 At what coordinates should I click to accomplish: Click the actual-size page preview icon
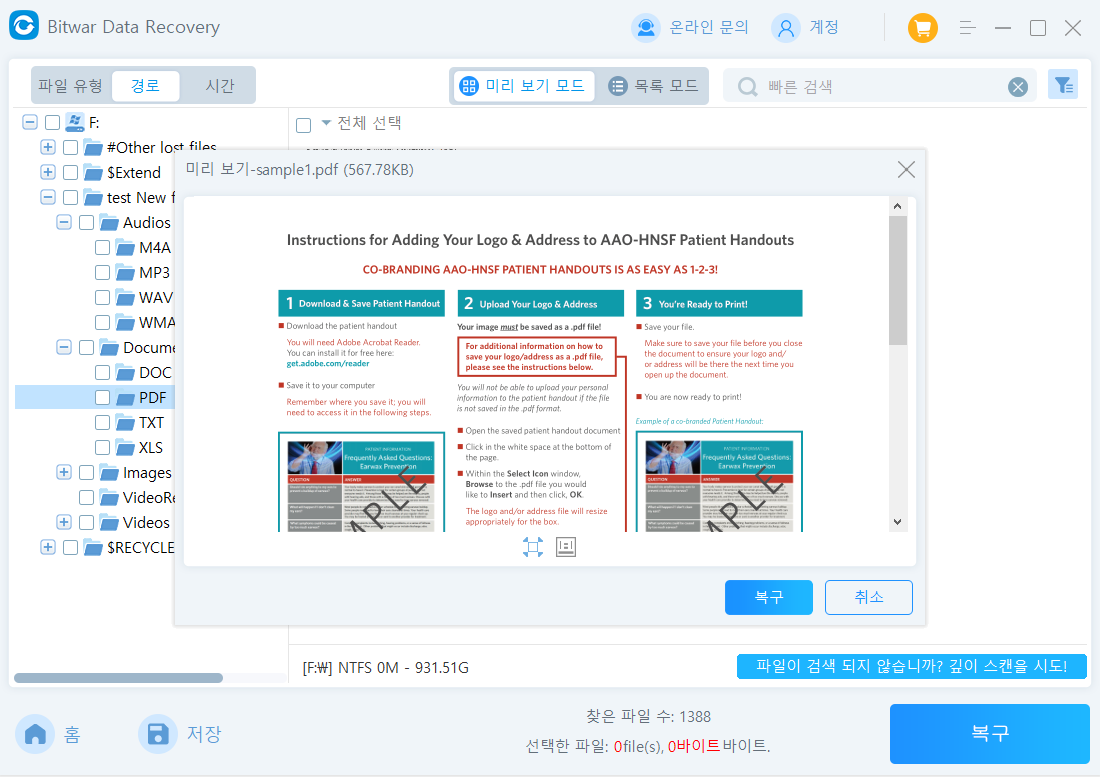pyautogui.click(x=565, y=547)
